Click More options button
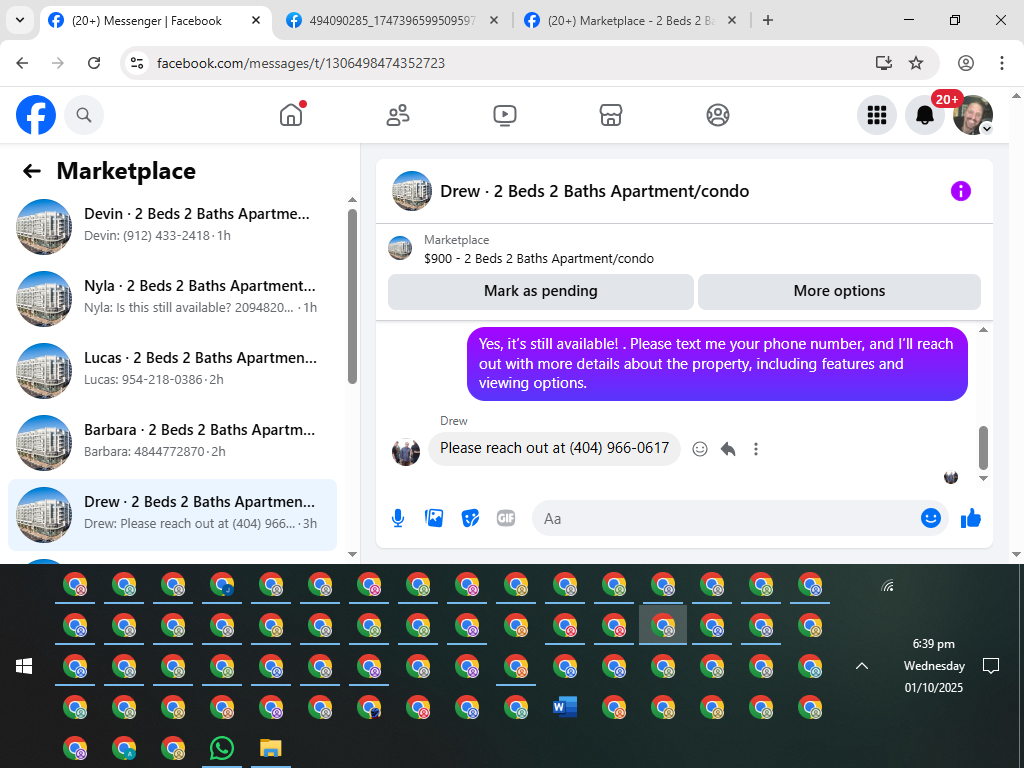The image size is (1024, 768). coord(839,291)
